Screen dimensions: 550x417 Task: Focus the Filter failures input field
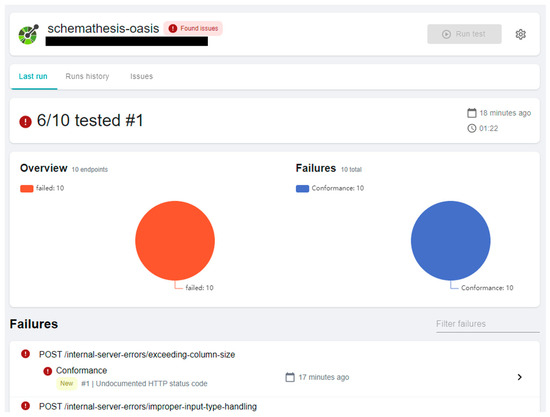(x=488, y=324)
